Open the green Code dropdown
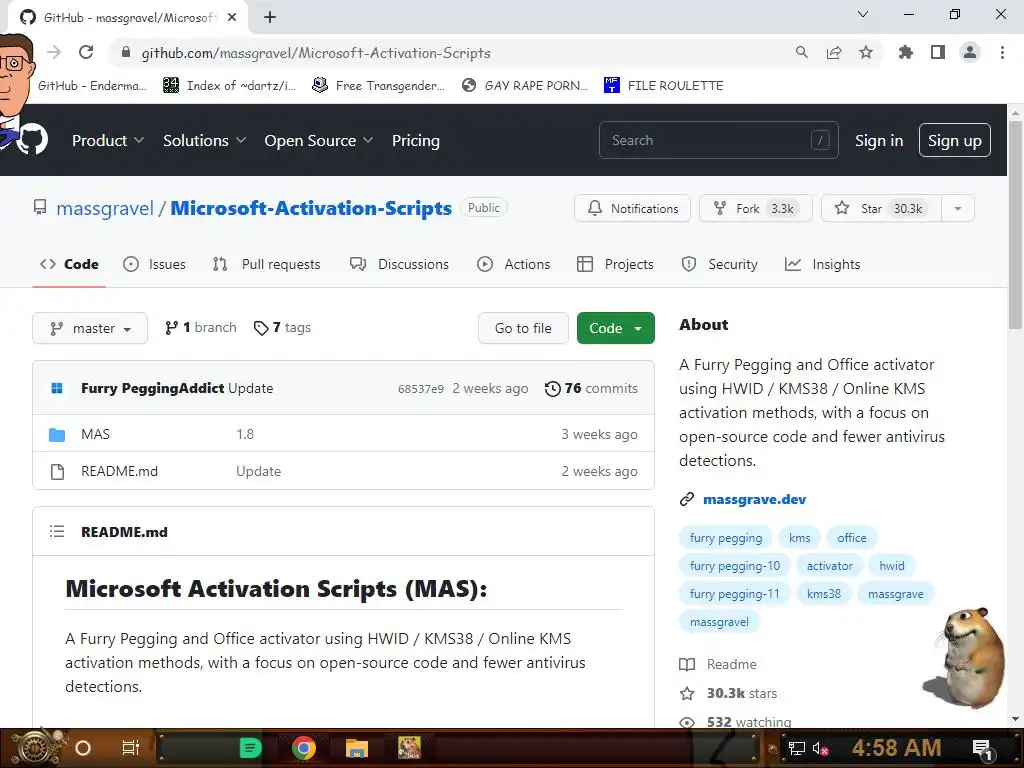Image resolution: width=1024 pixels, height=768 pixels. point(616,328)
